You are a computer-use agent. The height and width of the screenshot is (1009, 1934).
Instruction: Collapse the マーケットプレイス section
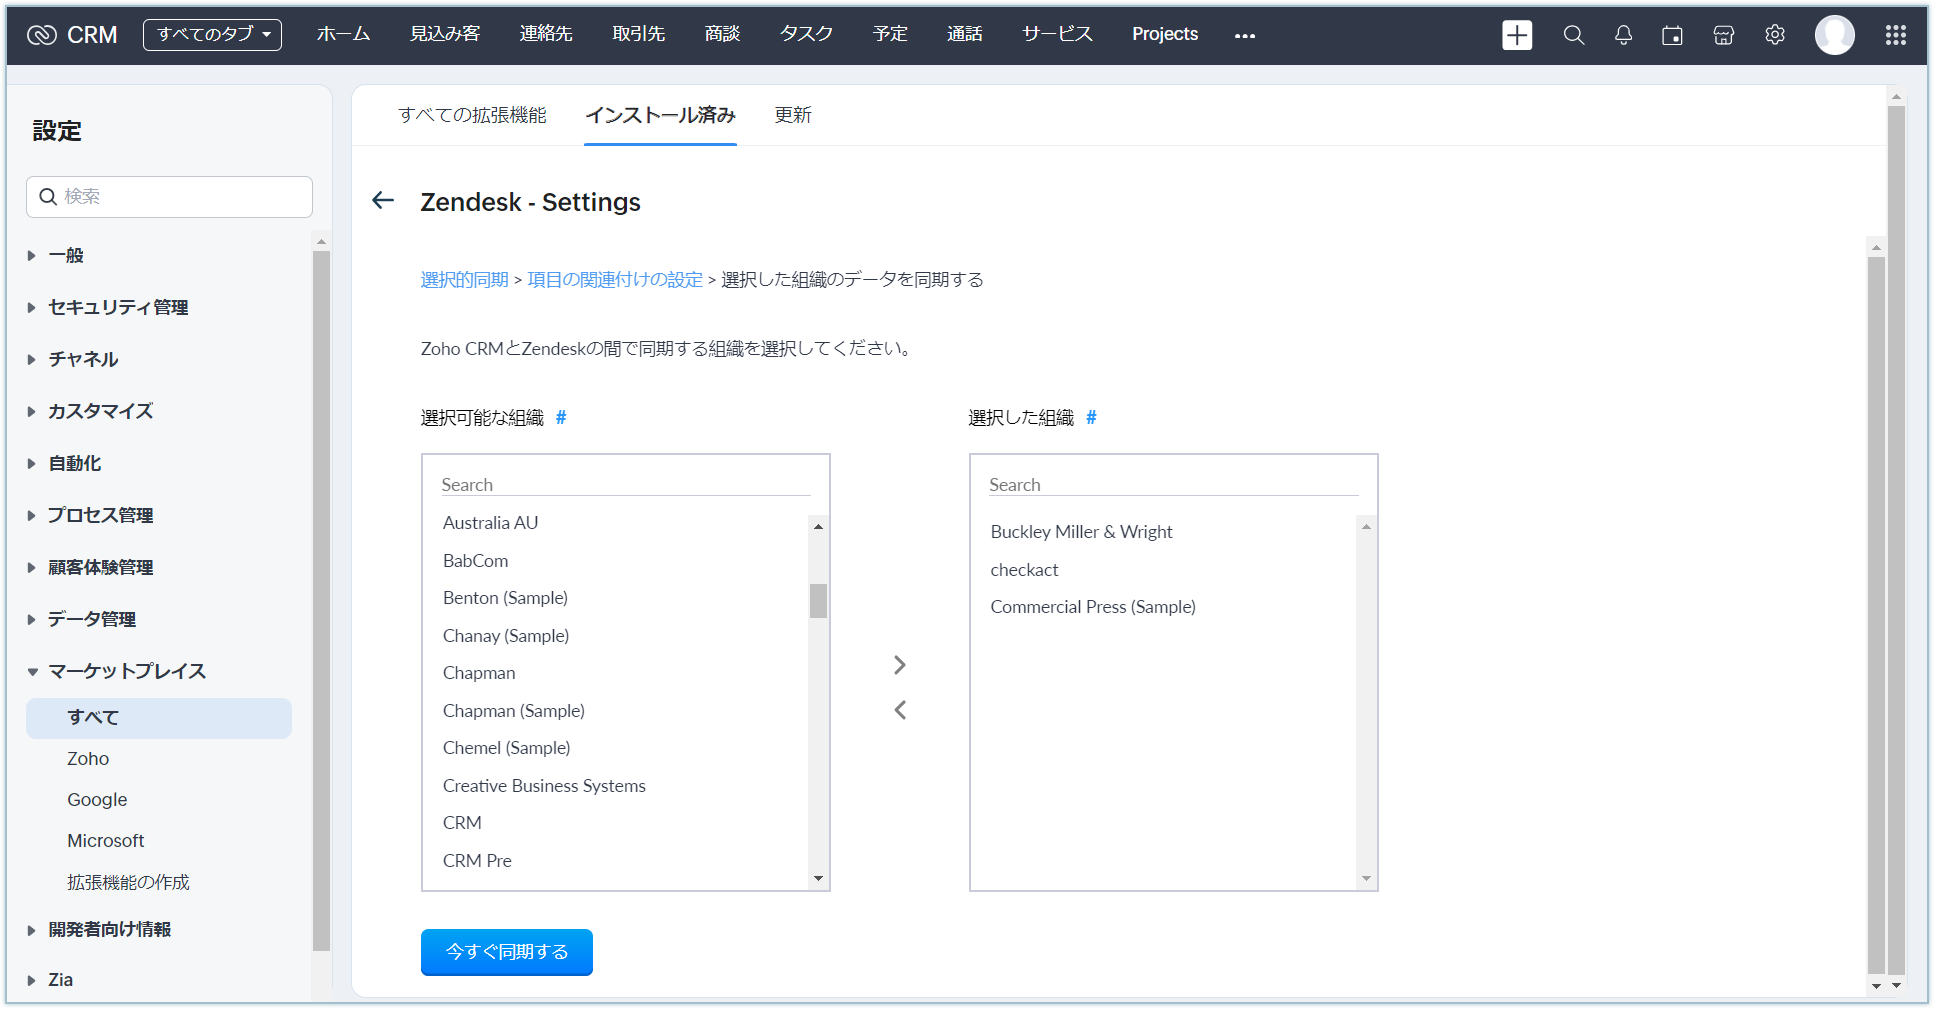point(127,671)
